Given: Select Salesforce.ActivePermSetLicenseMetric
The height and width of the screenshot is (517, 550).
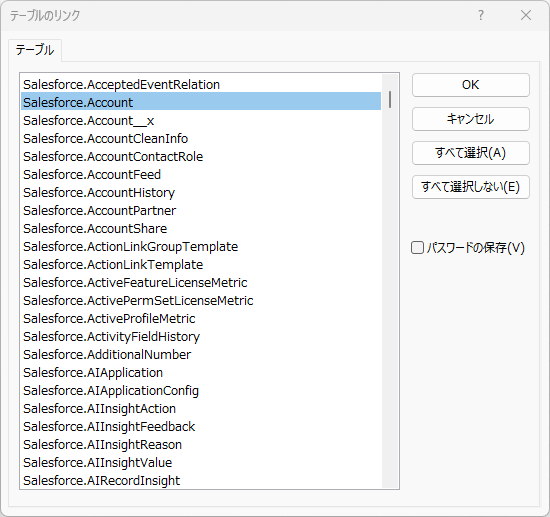Looking at the screenshot, I should (x=201, y=301).
